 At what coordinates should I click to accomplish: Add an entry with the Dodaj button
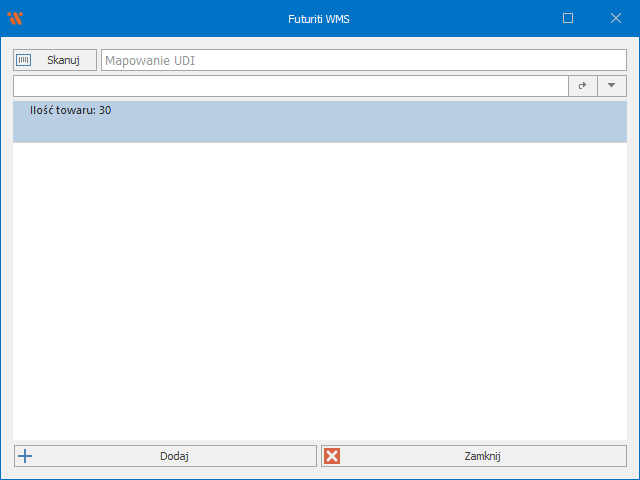click(174, 456)
